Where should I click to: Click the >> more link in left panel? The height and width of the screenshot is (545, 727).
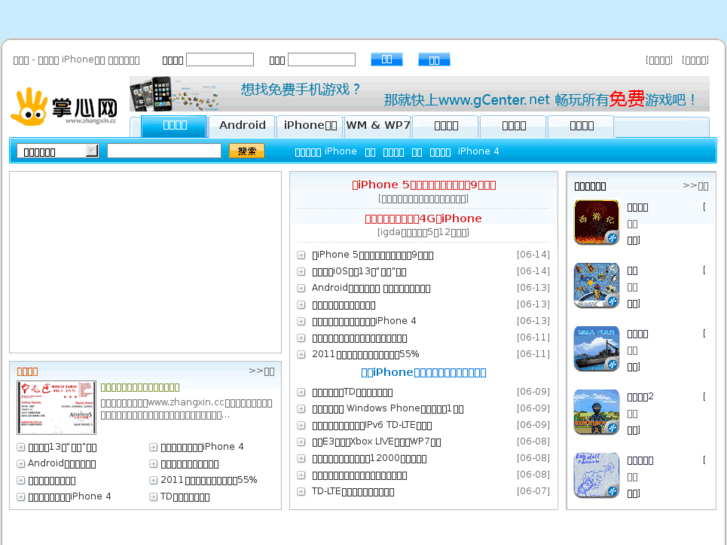tap(261, 371)
